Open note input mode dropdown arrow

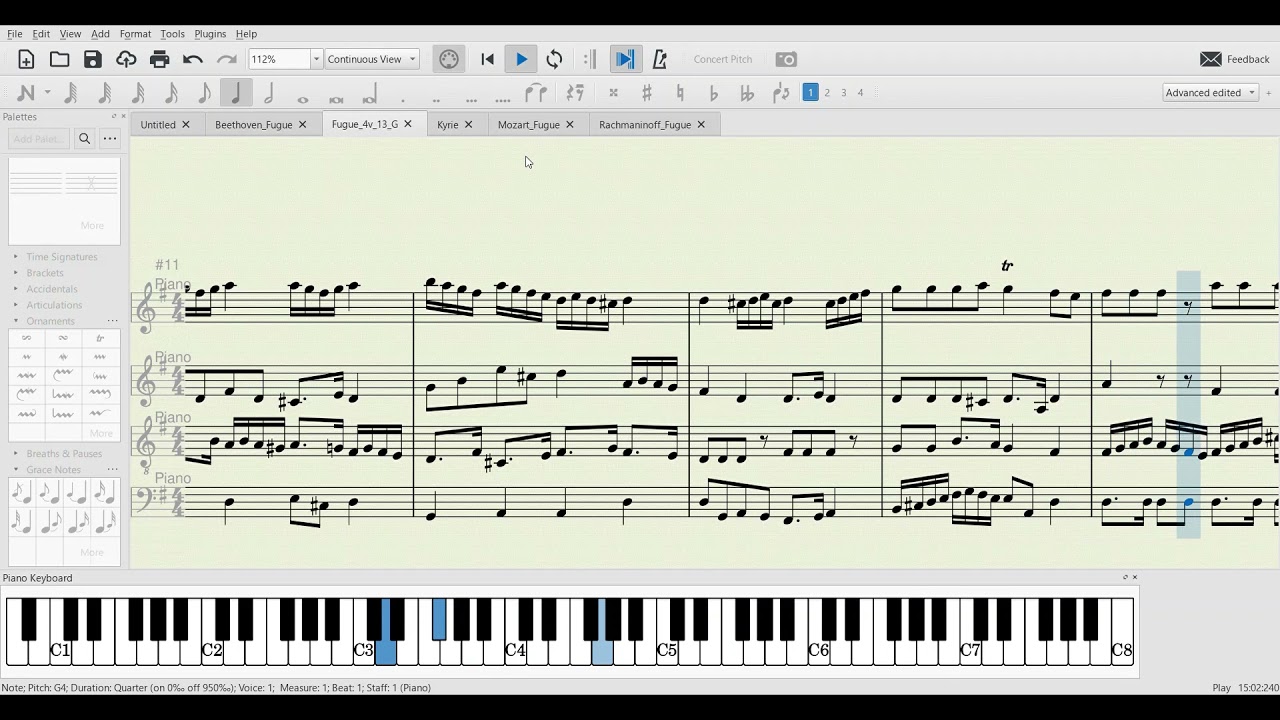tap(47, 93)
